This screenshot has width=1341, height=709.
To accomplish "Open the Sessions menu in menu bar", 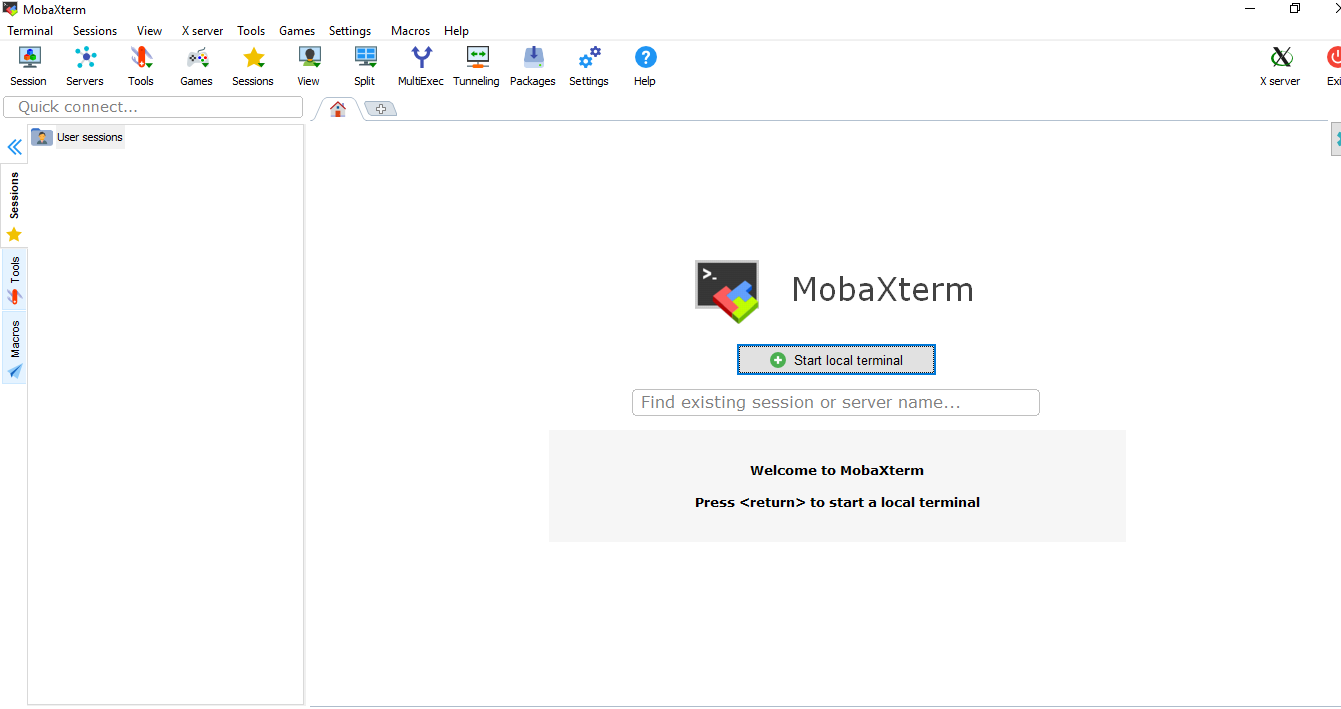I will pyautogui.click(x=95, y=31).
